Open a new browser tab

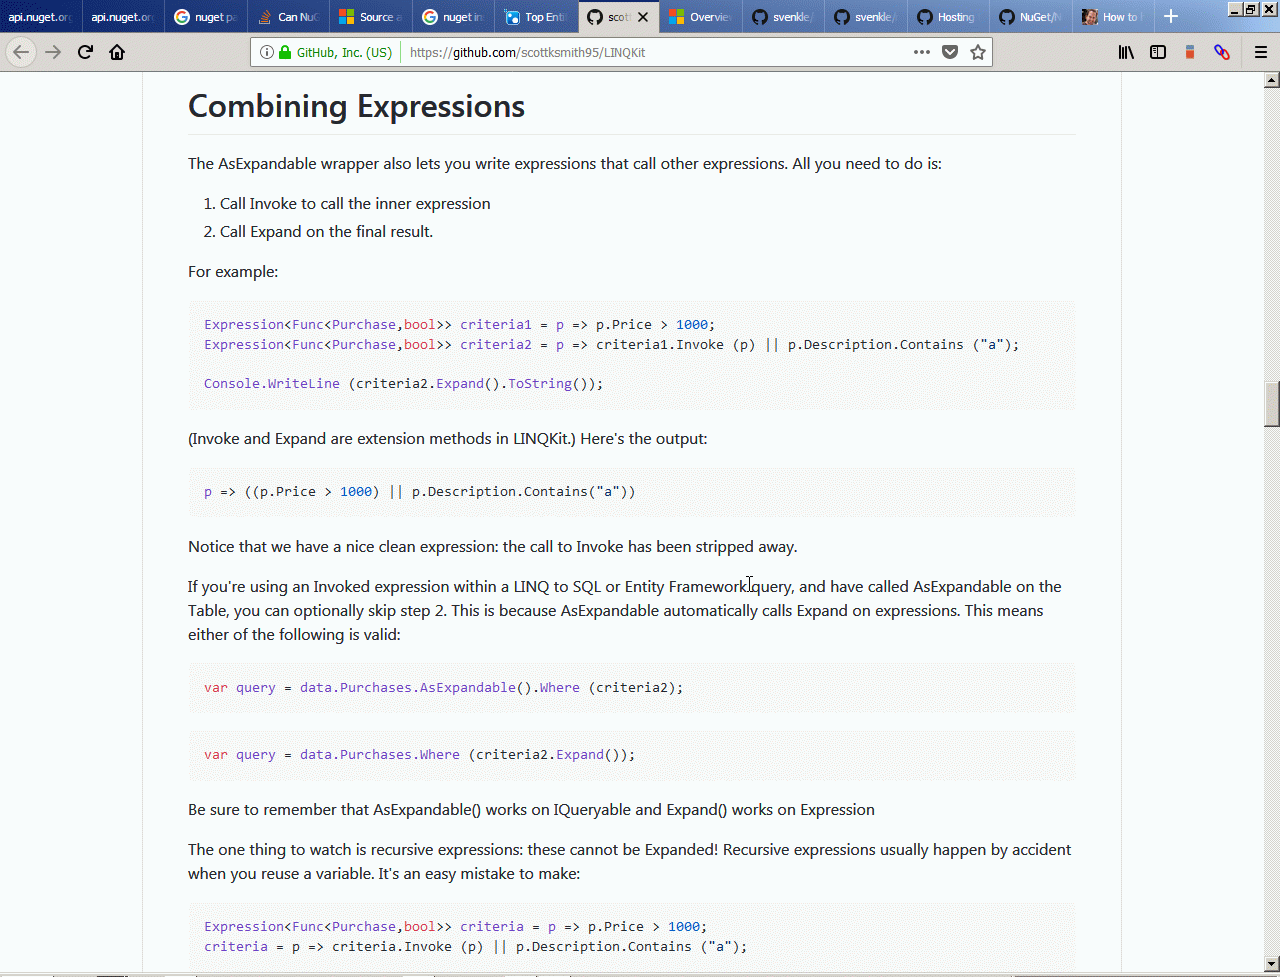(x=1171, y=17)
